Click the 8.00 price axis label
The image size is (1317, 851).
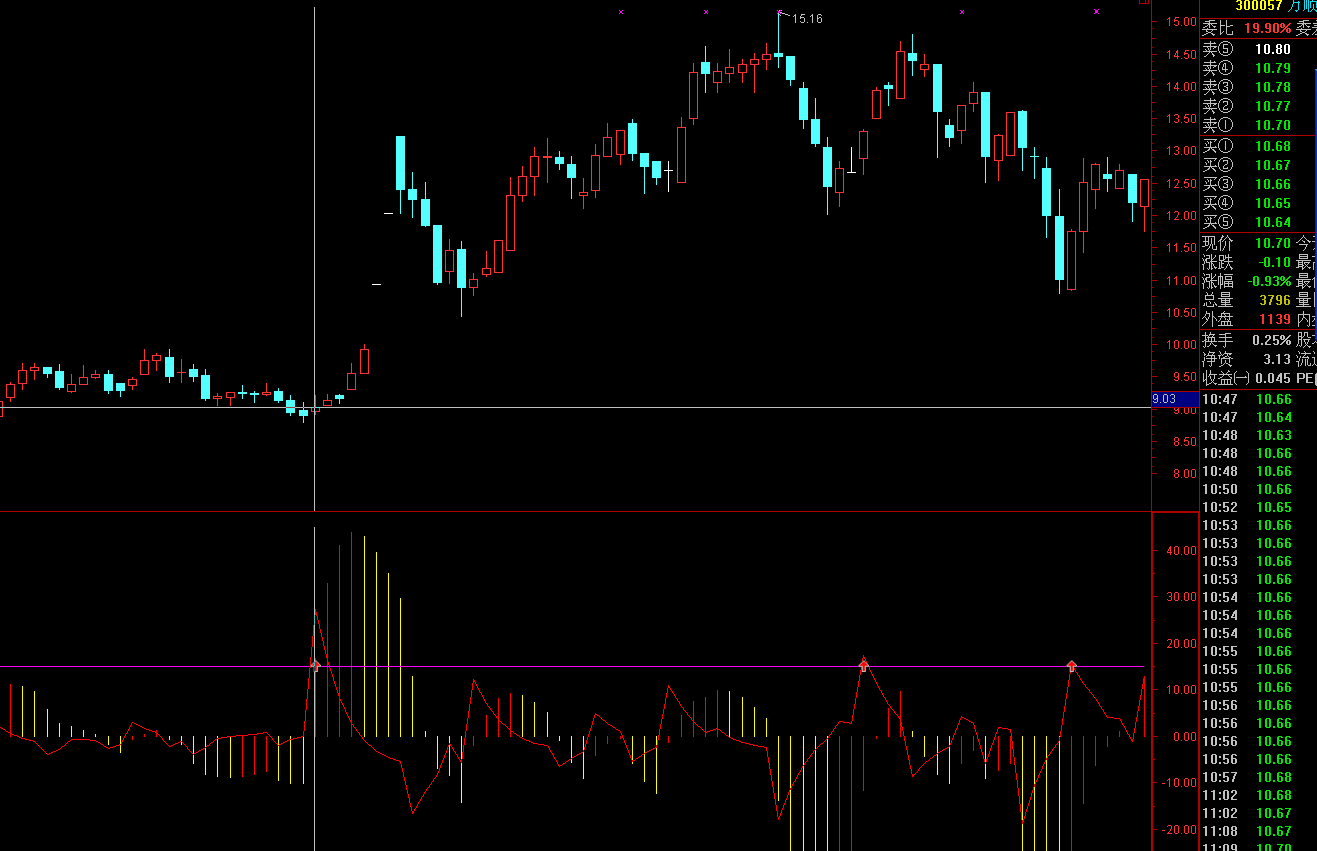tap(1186, 474)
